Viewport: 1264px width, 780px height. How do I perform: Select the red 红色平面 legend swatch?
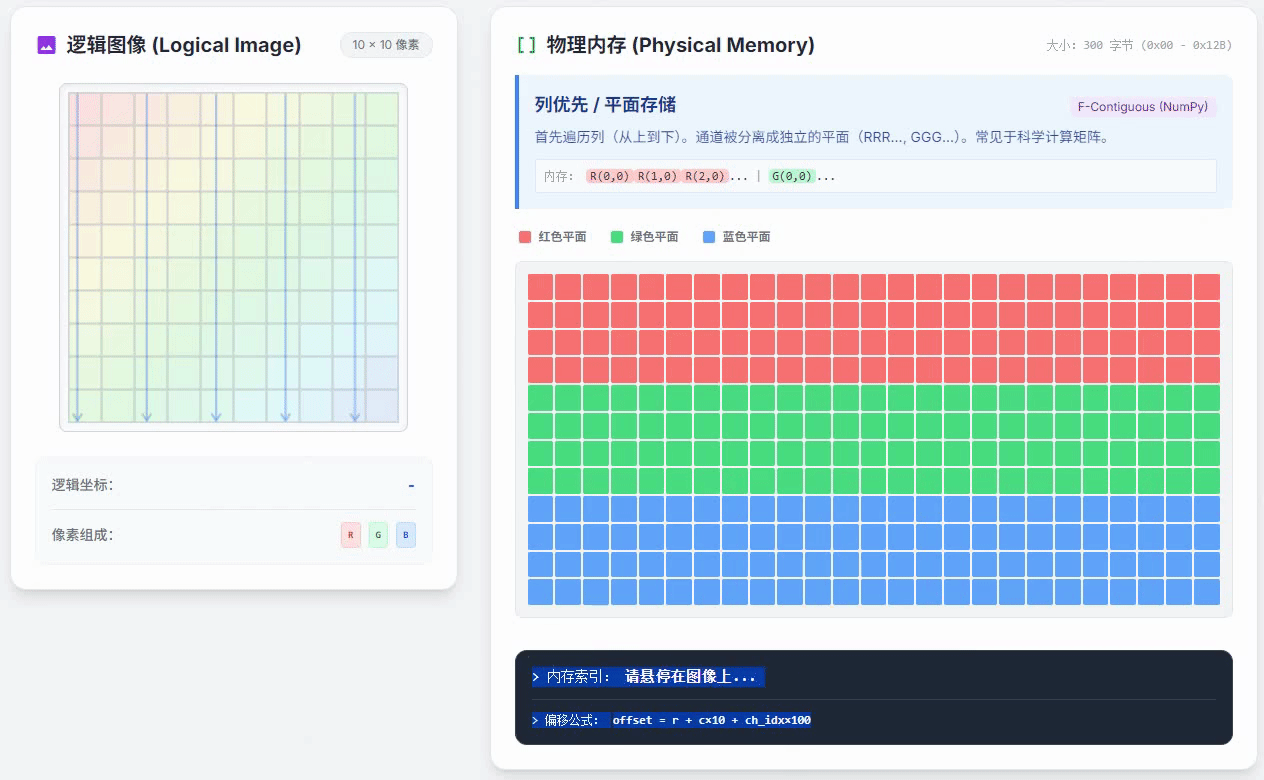click(x=525, y=236)
